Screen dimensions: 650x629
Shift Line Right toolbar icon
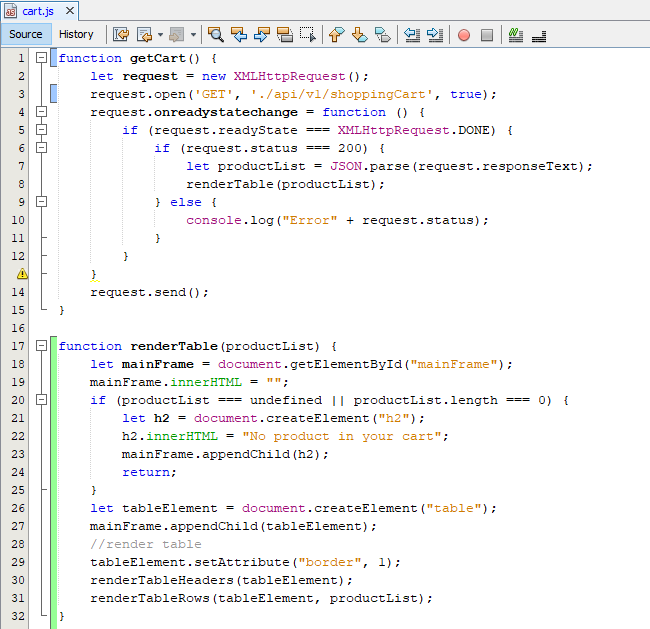point(435,34)
